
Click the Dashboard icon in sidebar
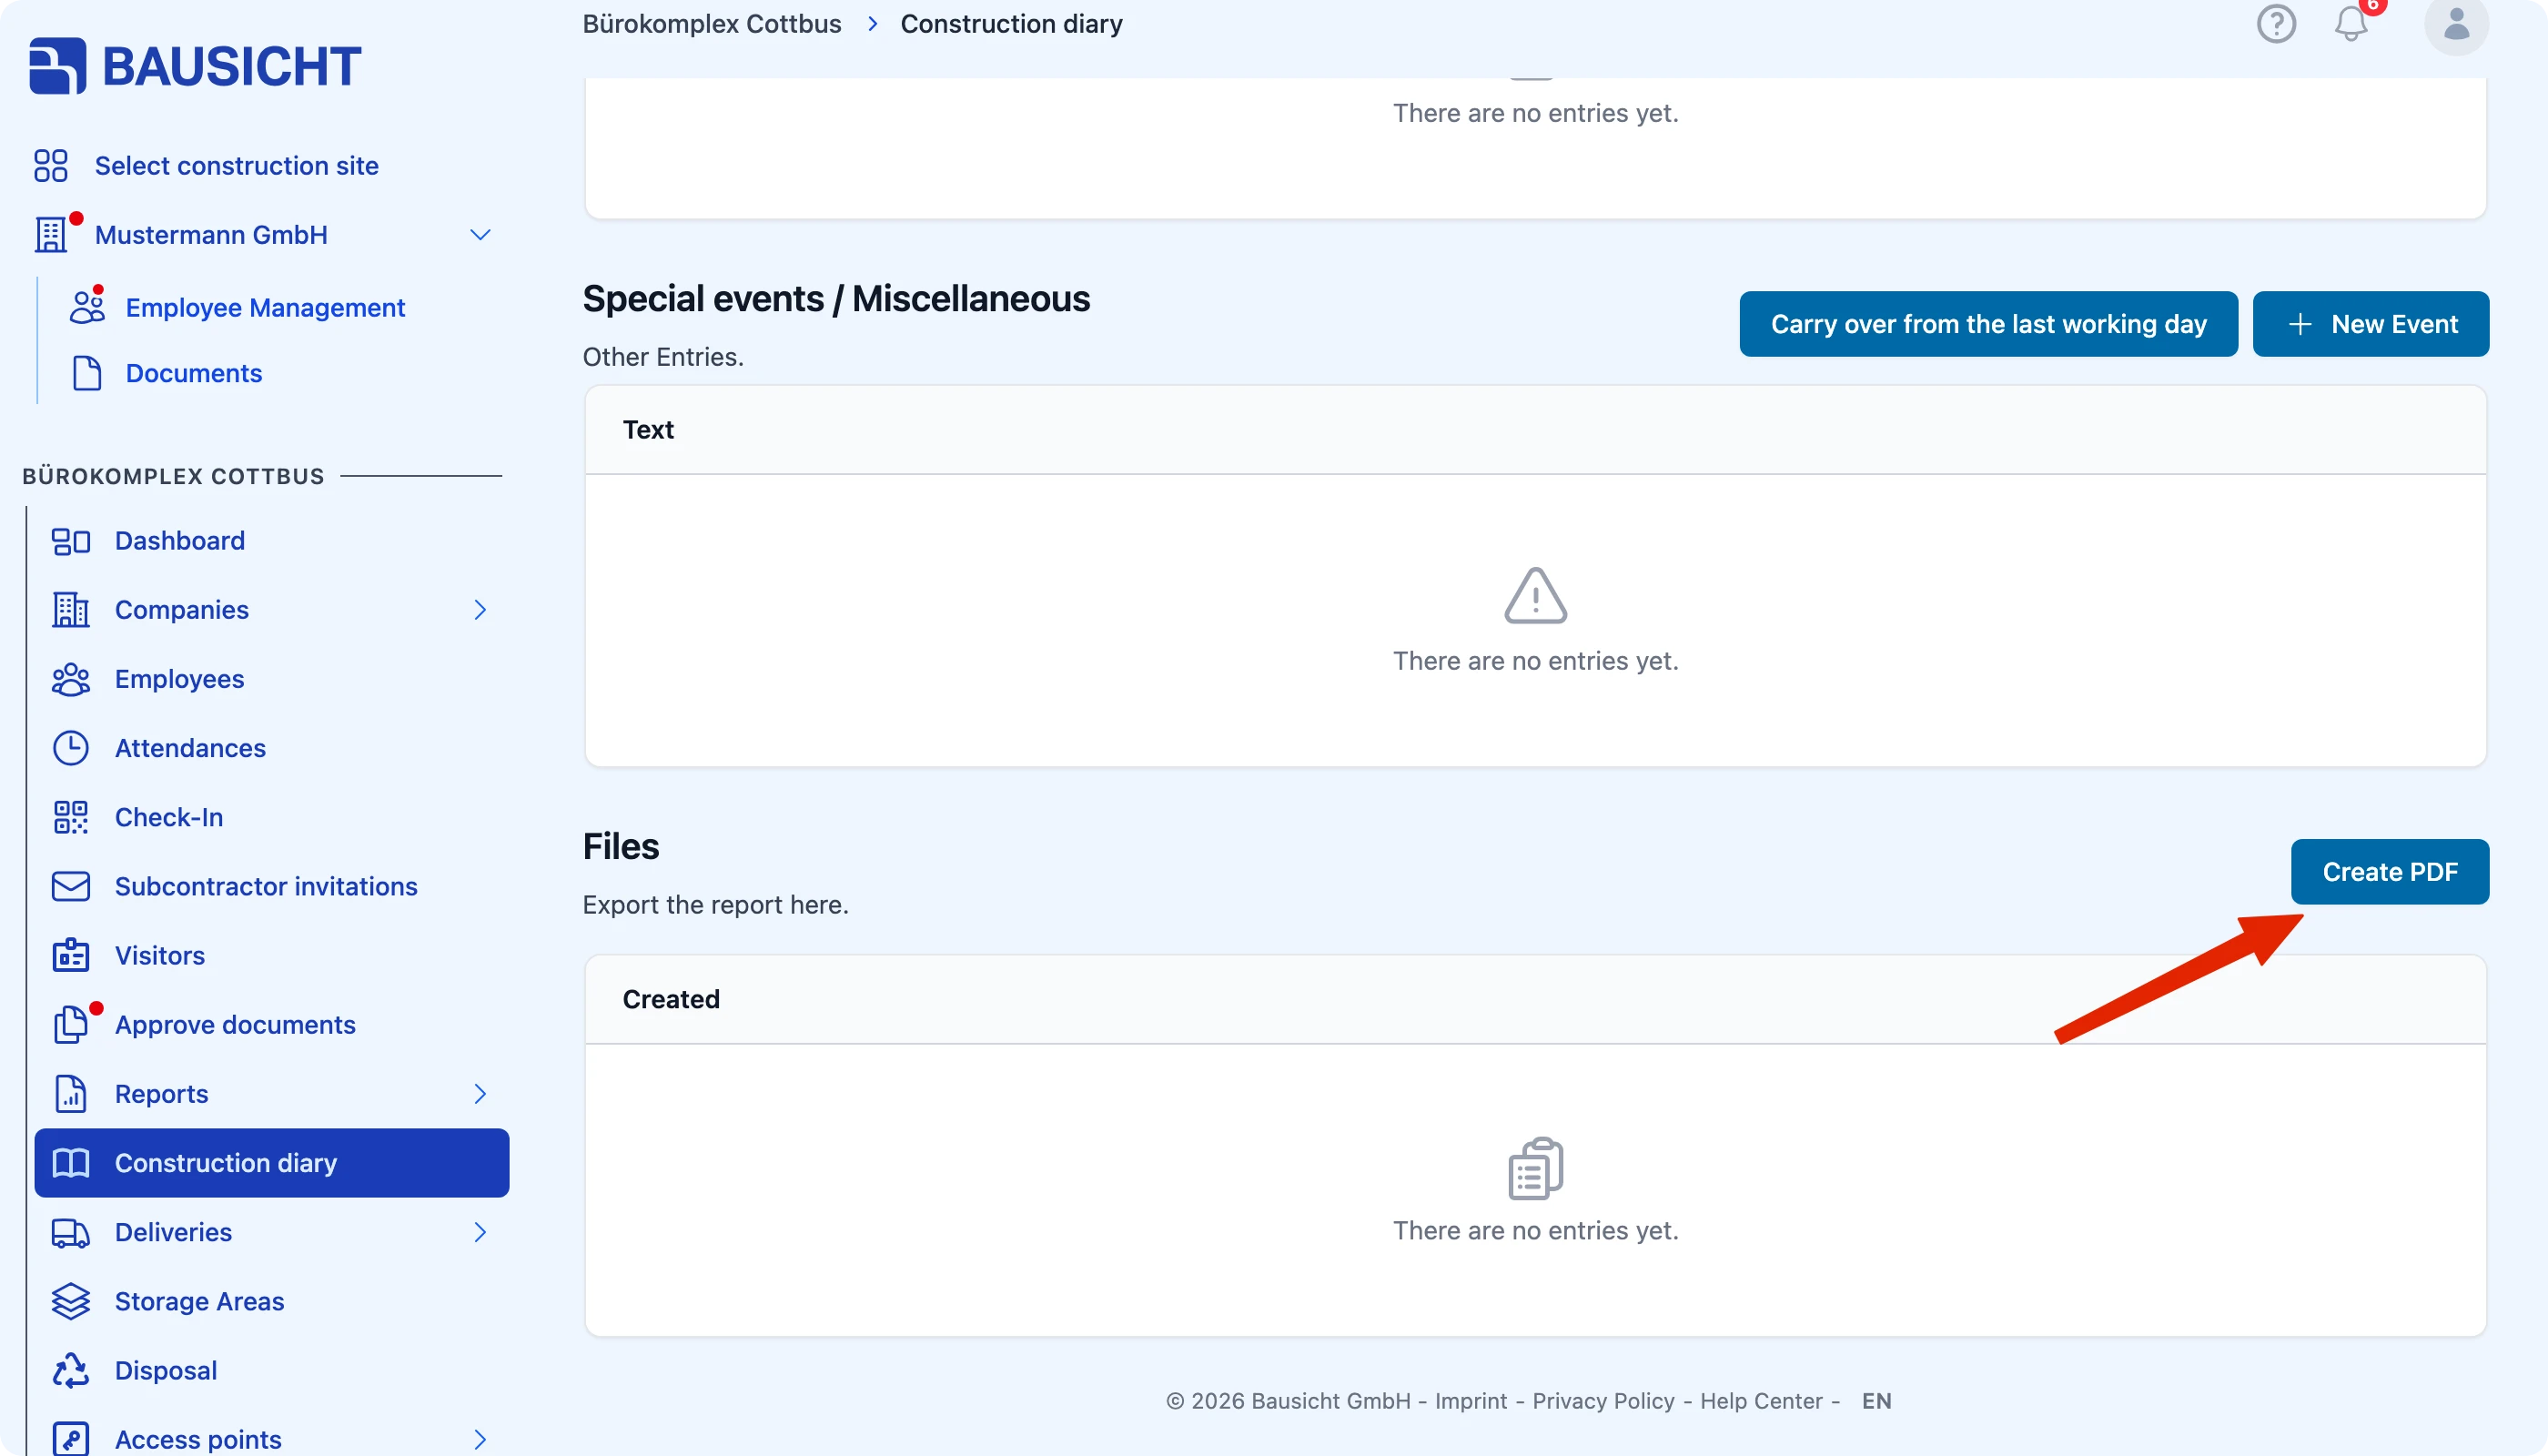pos(71,541)
